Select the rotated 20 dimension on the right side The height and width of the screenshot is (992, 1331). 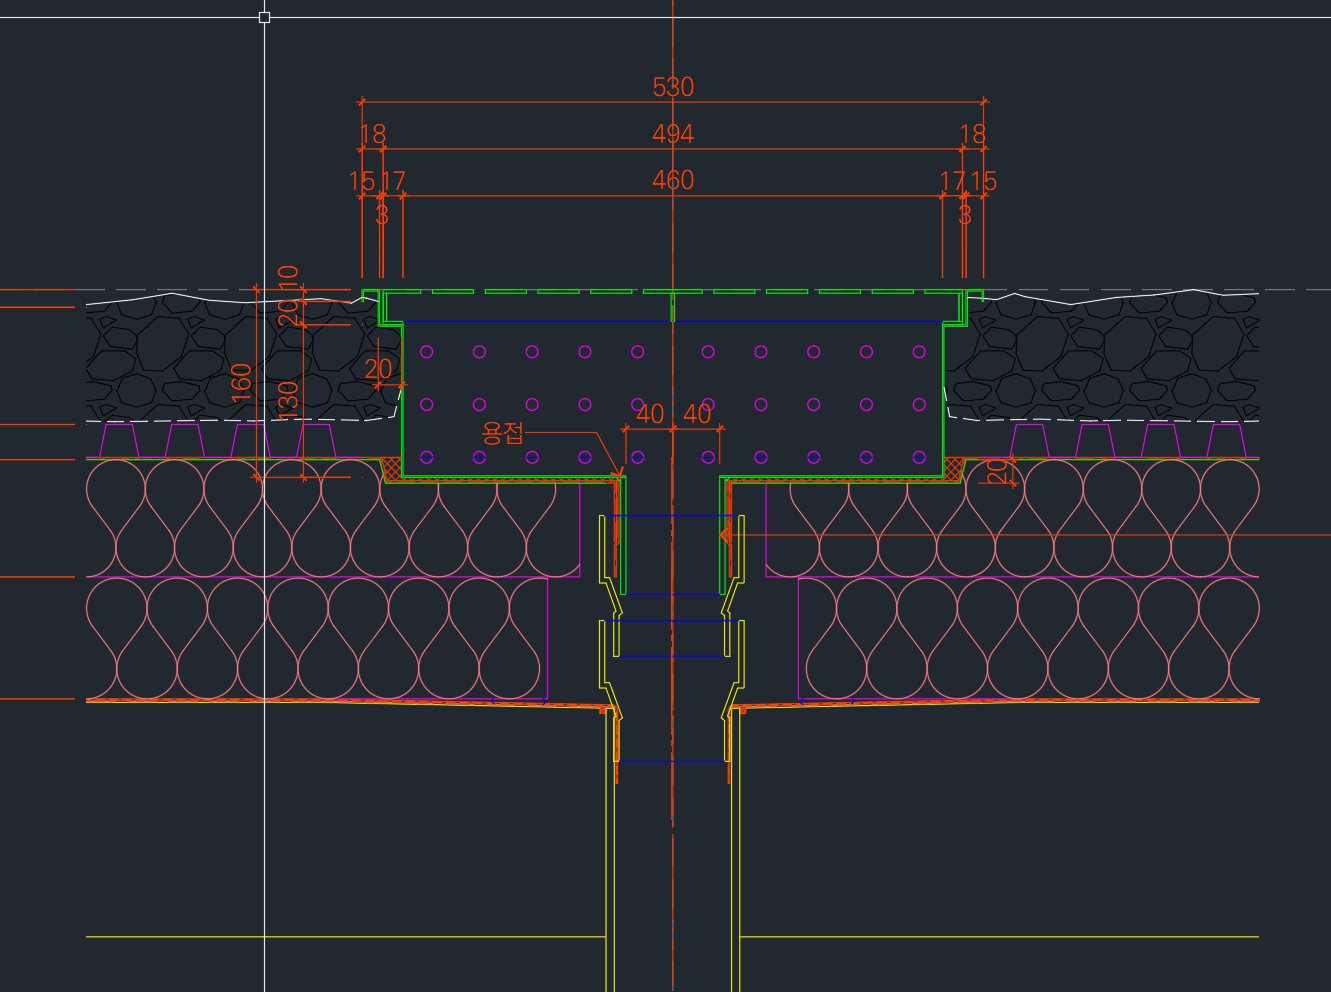(x=998, y=471)
